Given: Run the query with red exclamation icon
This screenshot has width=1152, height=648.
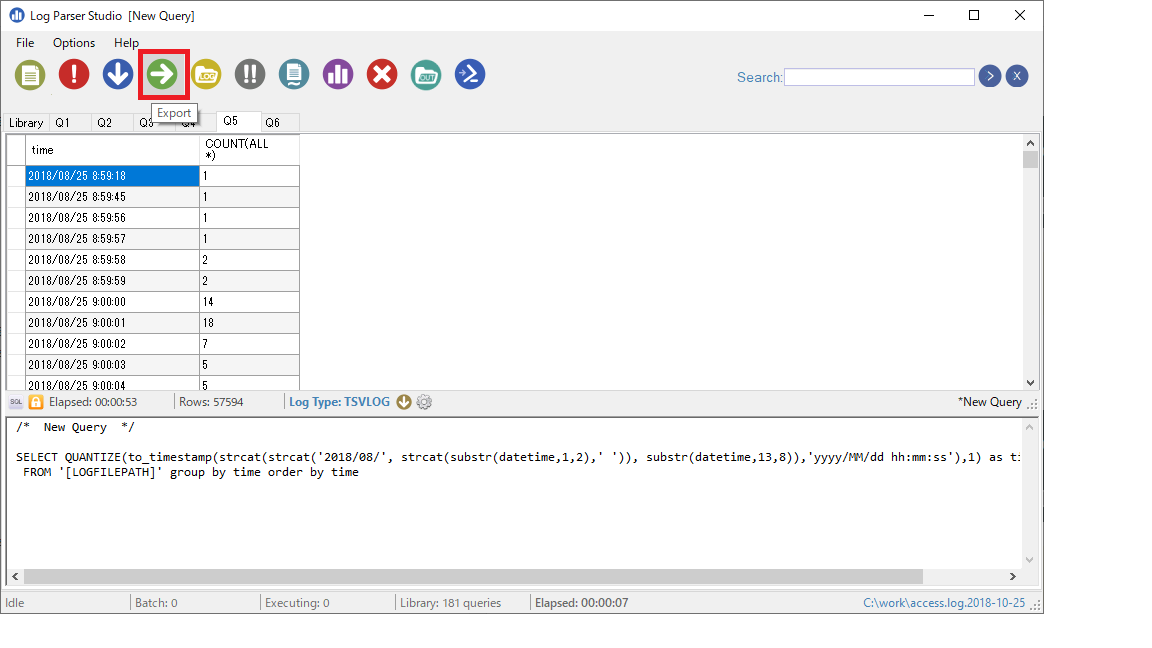Looking at the screenshot, I should (x=74, y=74).
